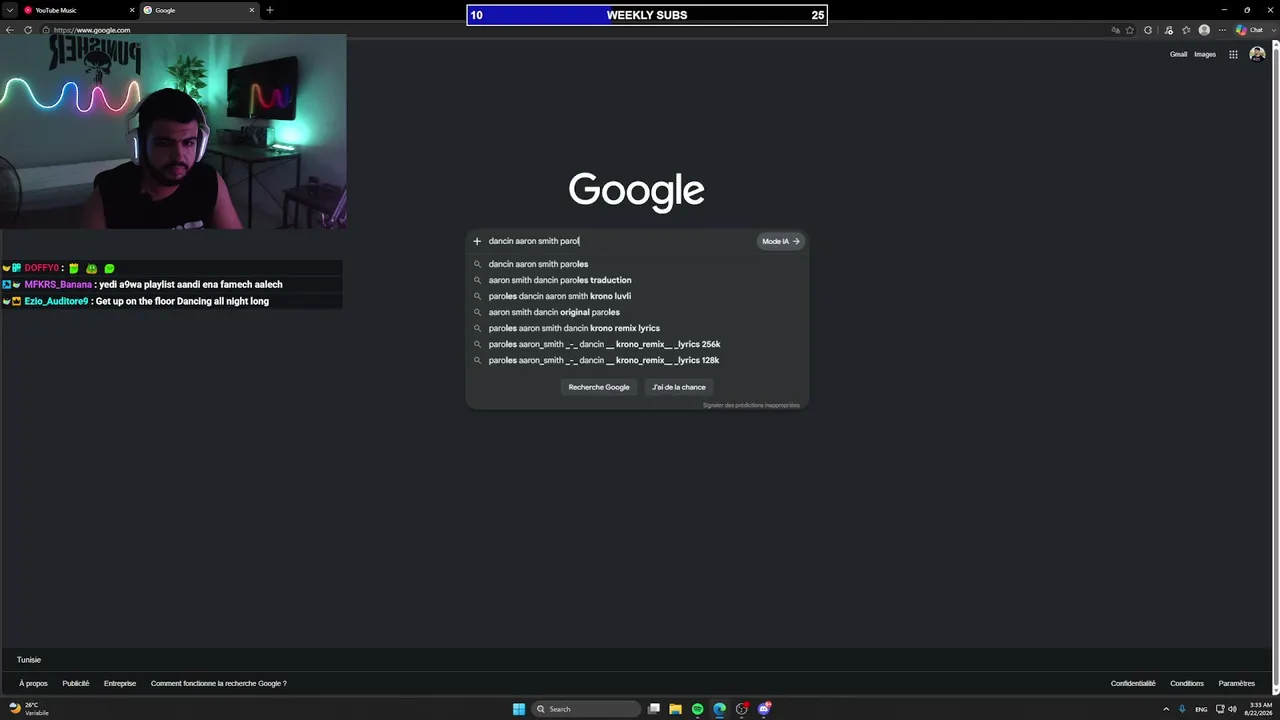The height and width of the screenshot is (720, 1280).
Task: Close the YouTube Music tab
Action: [x=131, y=10]
